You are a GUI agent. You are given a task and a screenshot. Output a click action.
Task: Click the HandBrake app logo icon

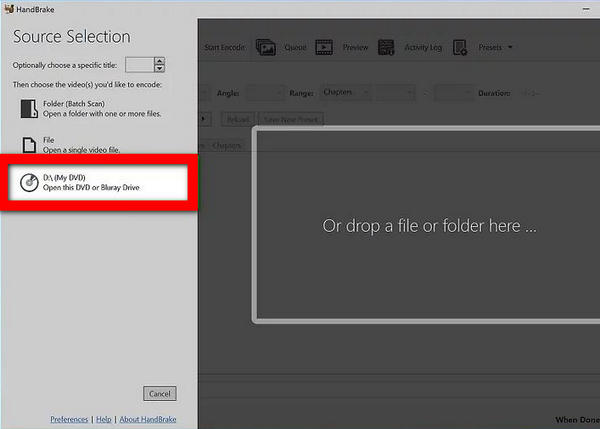9,8
